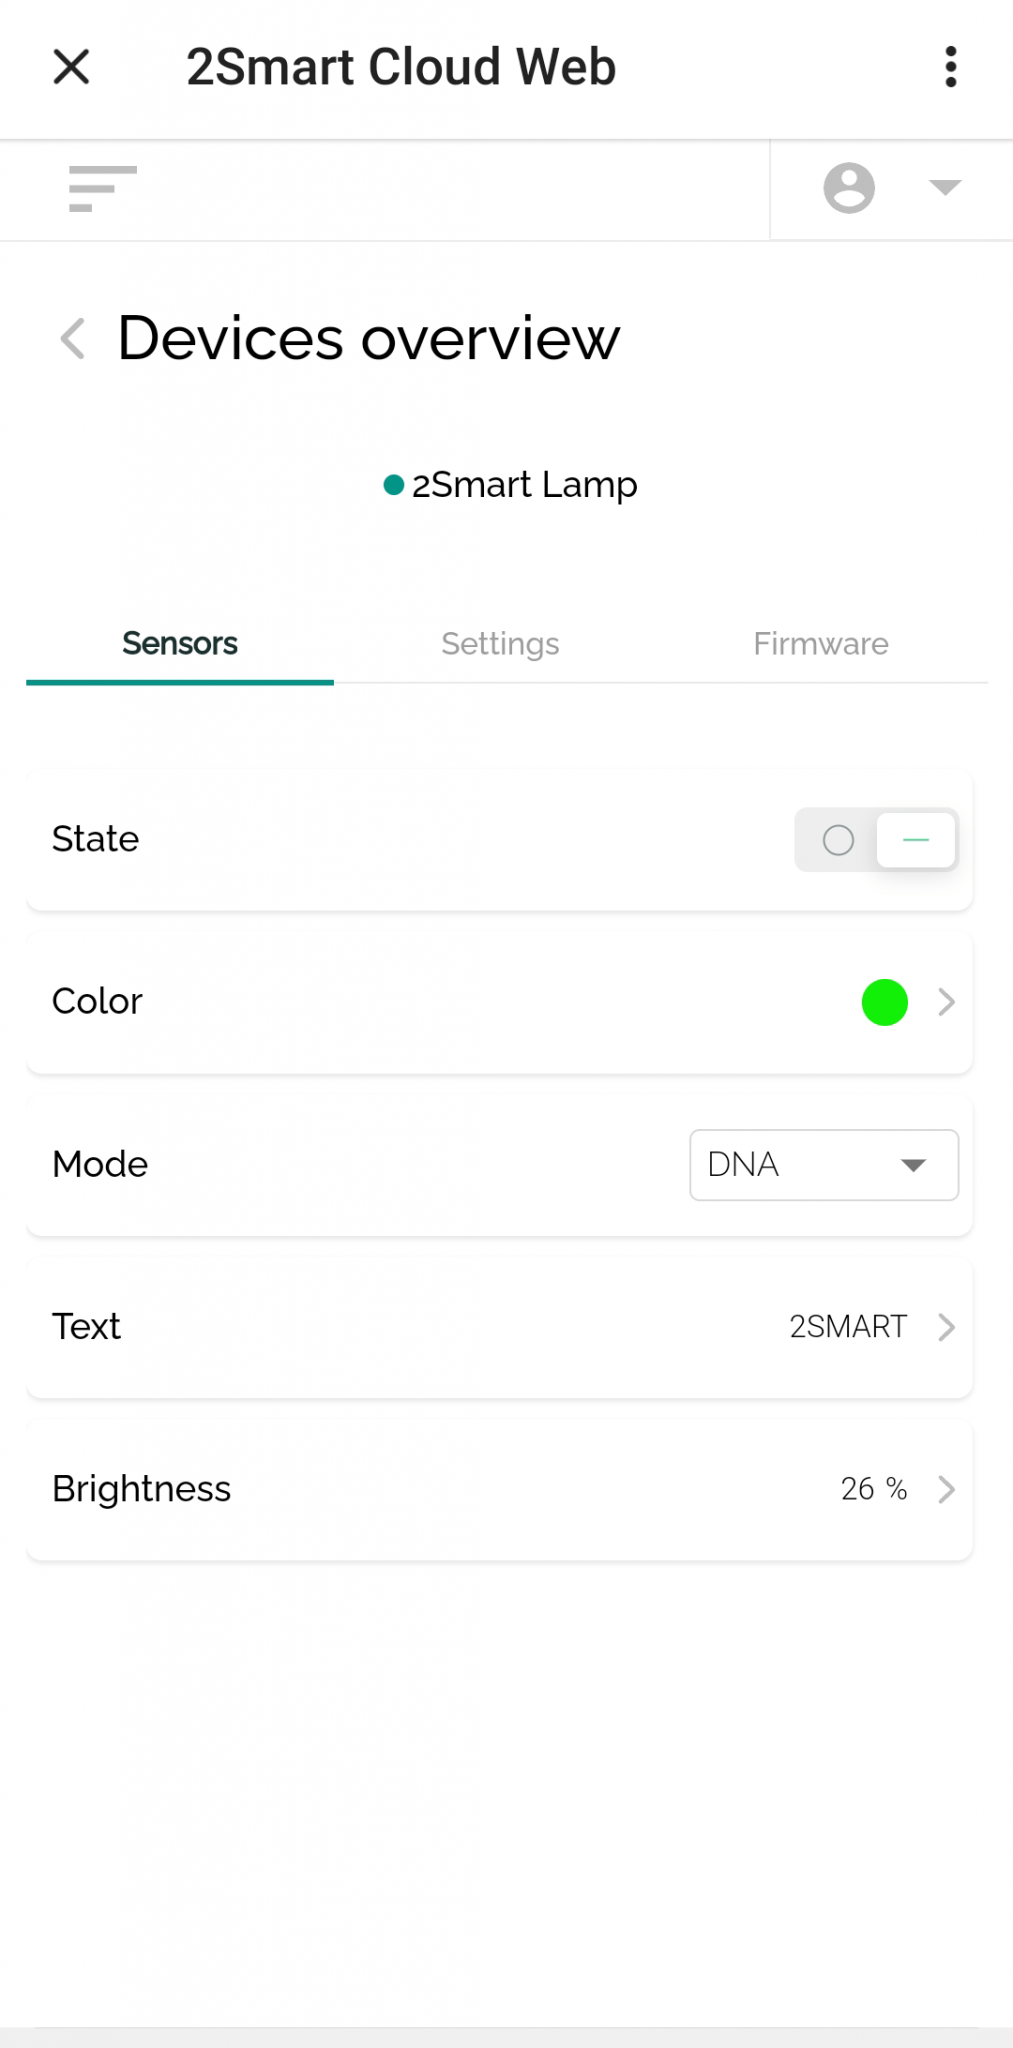Click the left circle of the State toggle

click(x=838, y=840)
